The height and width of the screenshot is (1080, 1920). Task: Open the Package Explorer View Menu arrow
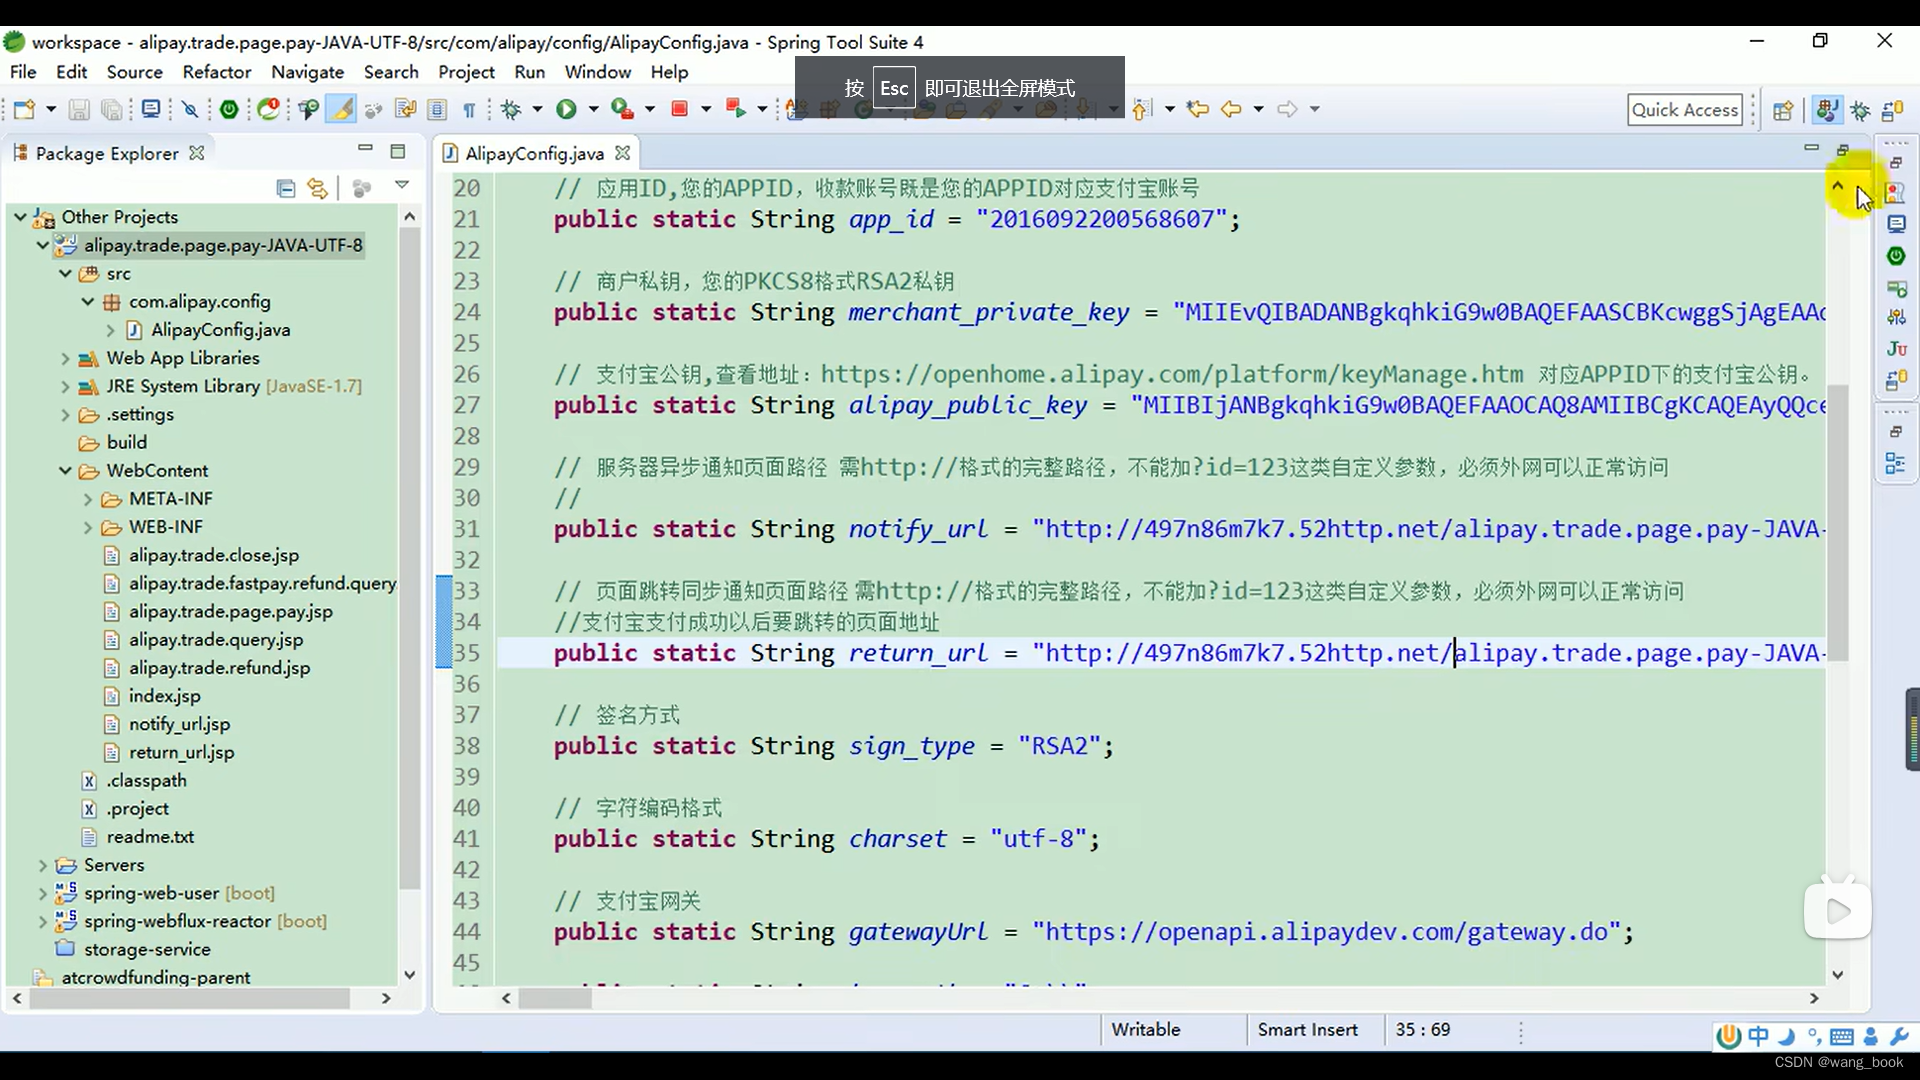402,185
